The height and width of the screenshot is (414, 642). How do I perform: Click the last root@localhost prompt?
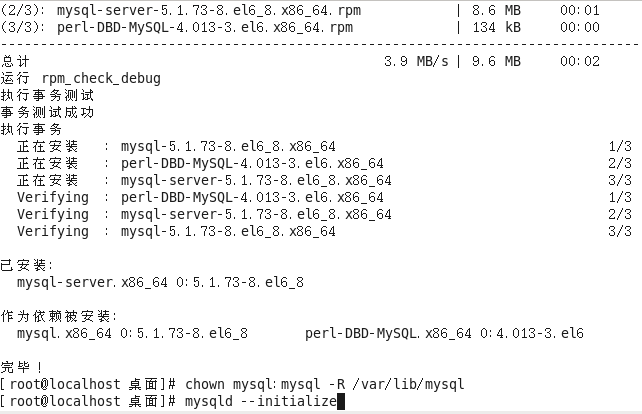coord(88,401)
